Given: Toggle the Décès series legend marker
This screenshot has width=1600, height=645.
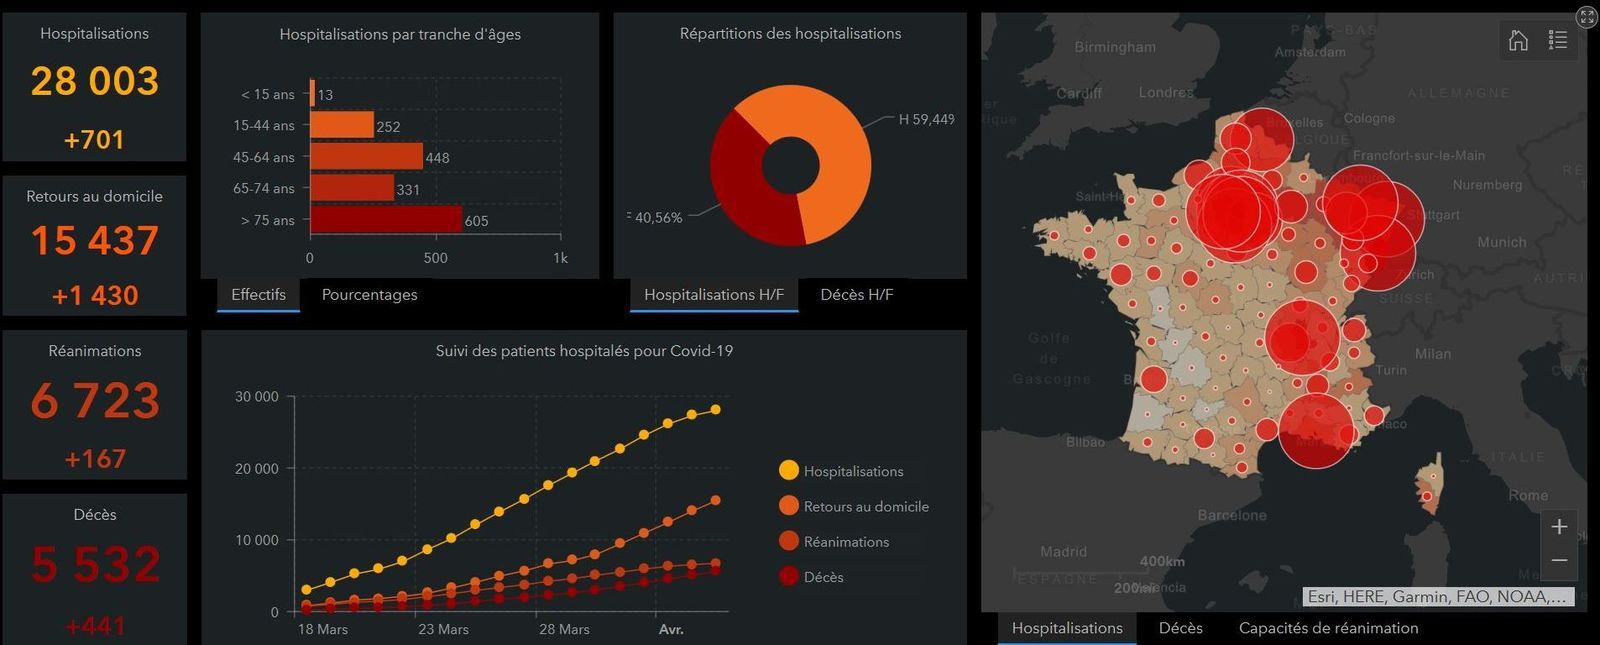Looking at the screenshot, I should 789,577.
